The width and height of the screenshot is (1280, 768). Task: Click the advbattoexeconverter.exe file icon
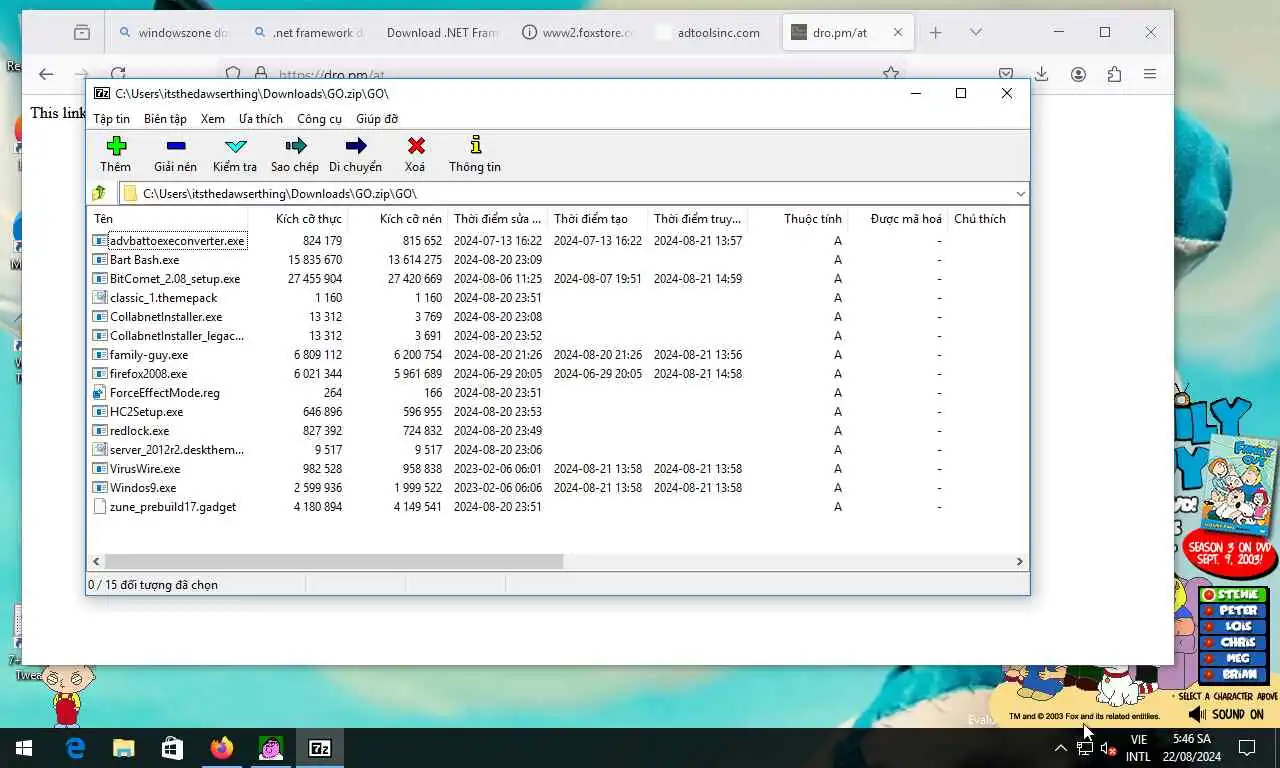tap(99, 241)
